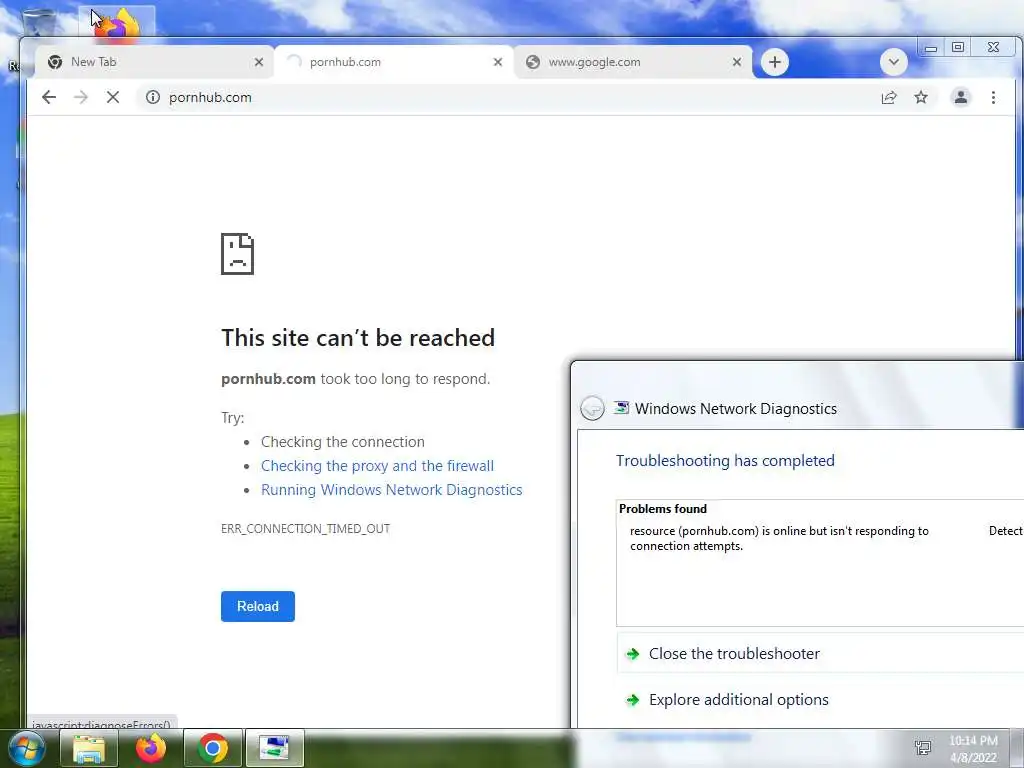The image size is (1024, 768).
Task: Click Running Windows Network Diagnostics link
Action: (x=392, y=490)
